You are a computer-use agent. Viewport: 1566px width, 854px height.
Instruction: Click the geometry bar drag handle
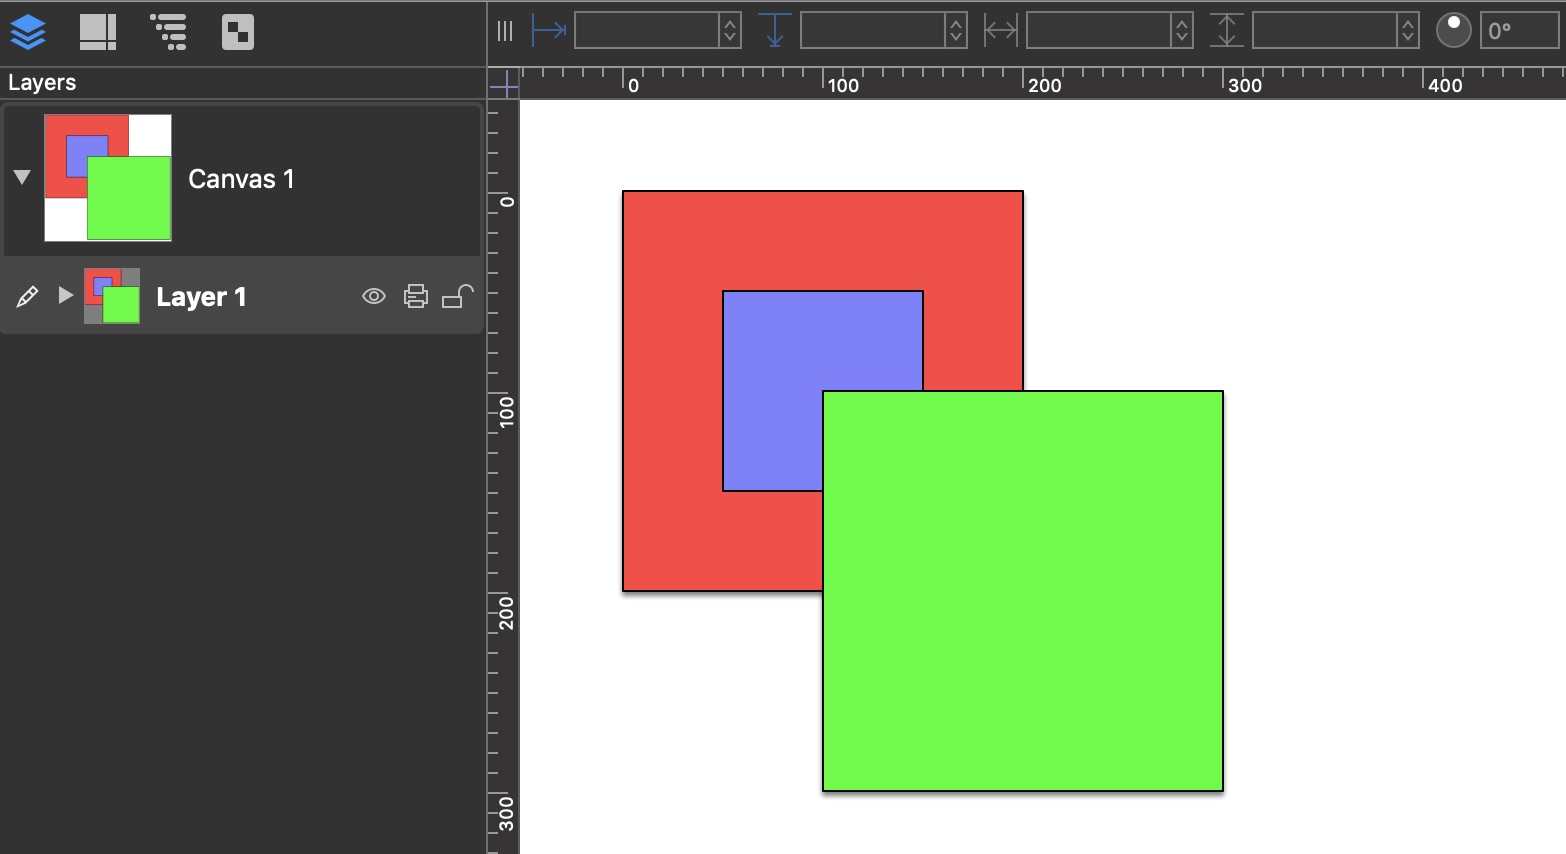pos(505,31)
